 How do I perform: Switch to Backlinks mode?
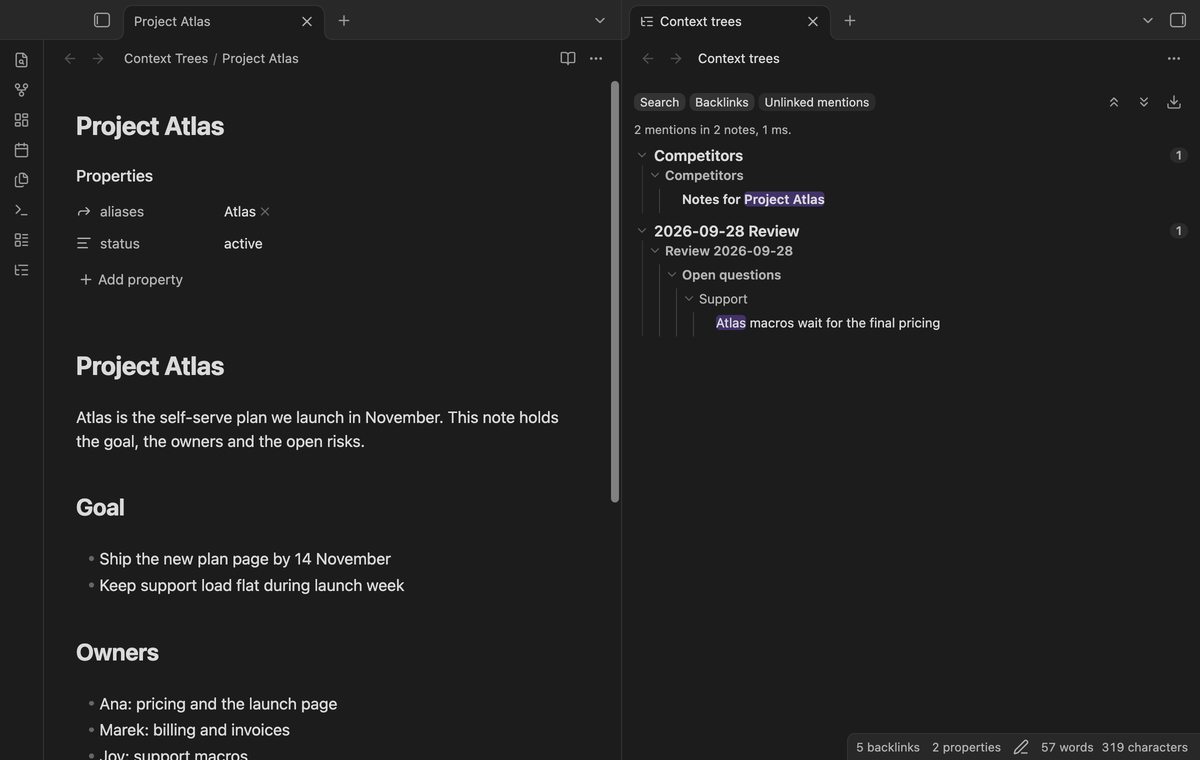[x=722, y=102]
